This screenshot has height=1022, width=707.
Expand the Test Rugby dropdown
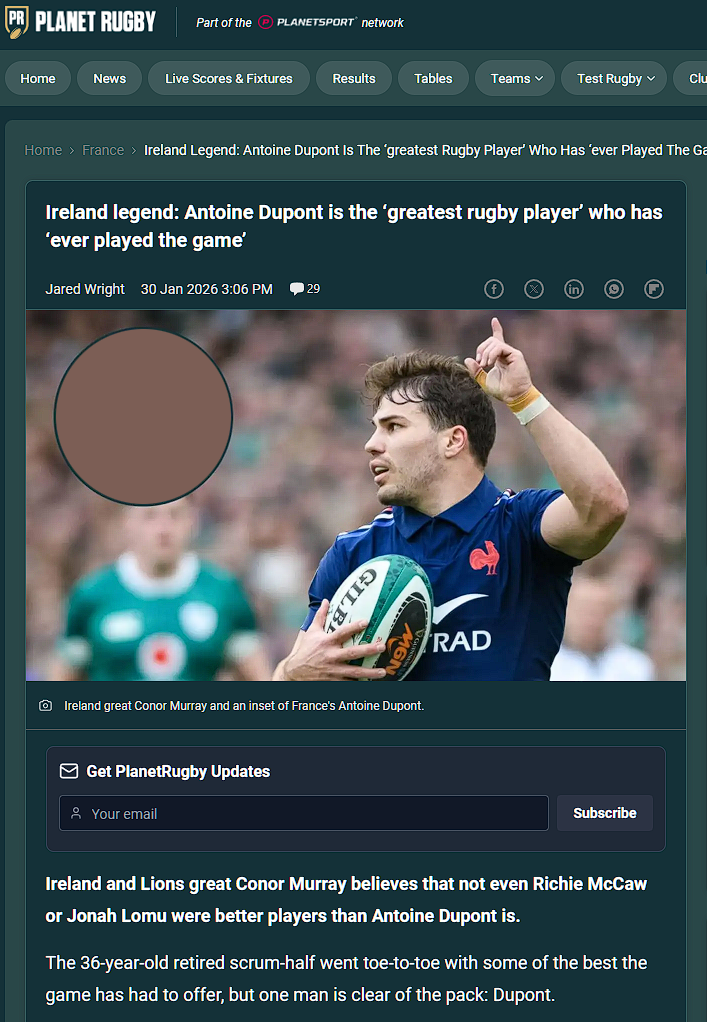point(614,78)
